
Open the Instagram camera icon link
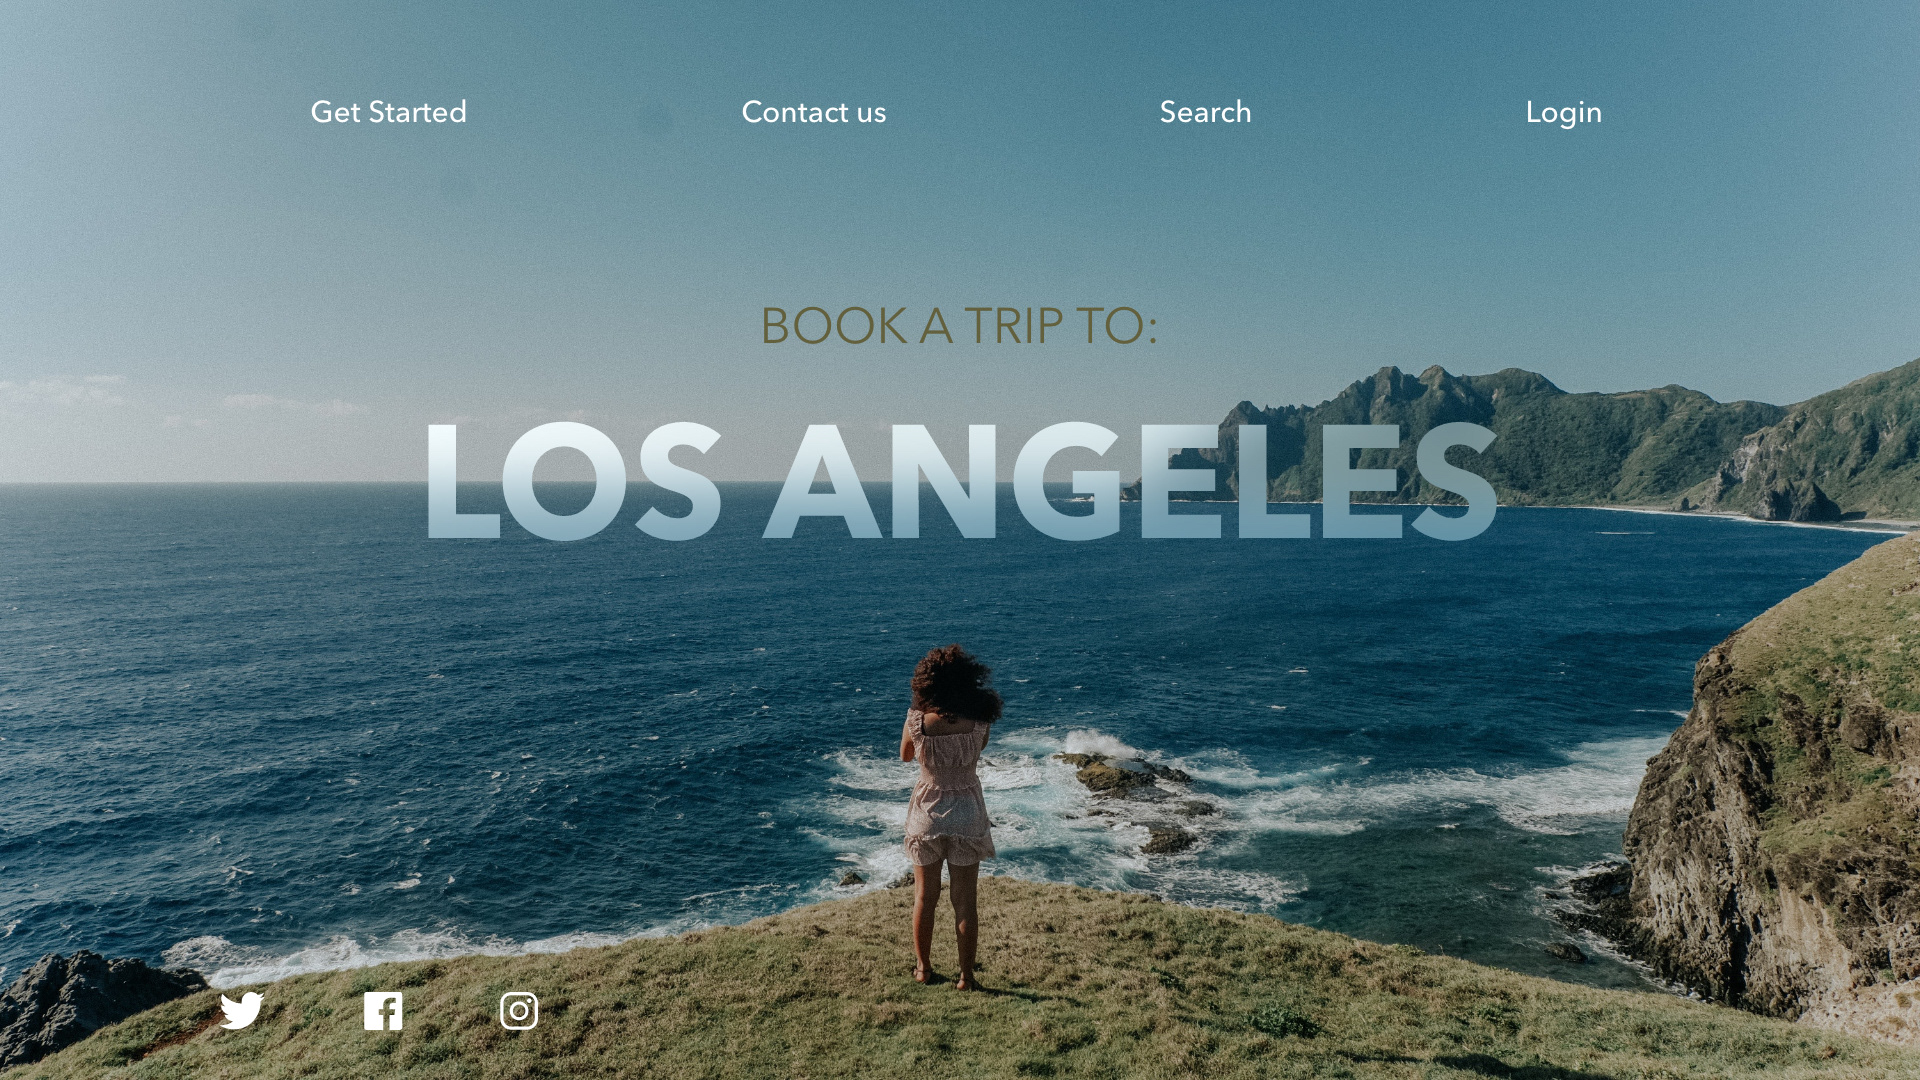click(519, 1011)
